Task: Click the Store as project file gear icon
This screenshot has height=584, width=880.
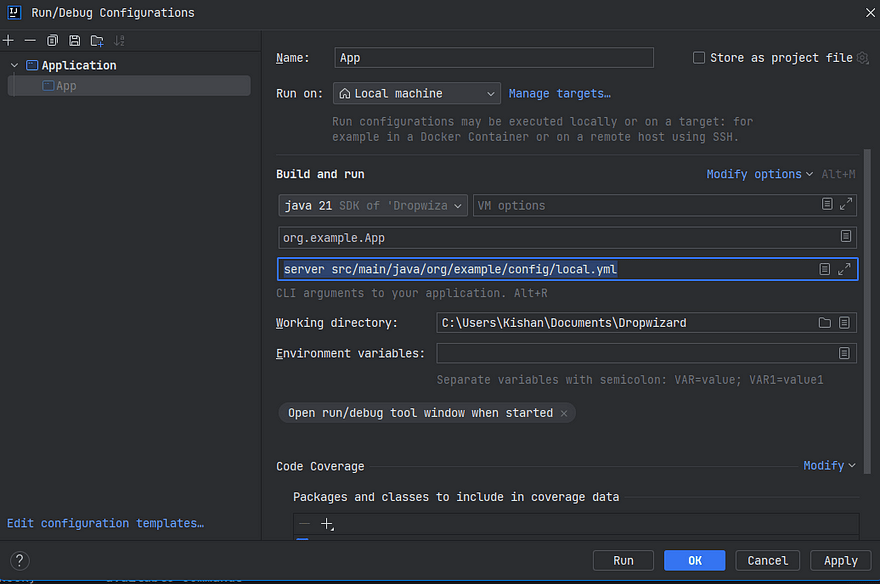Action: tap(862, 58)
